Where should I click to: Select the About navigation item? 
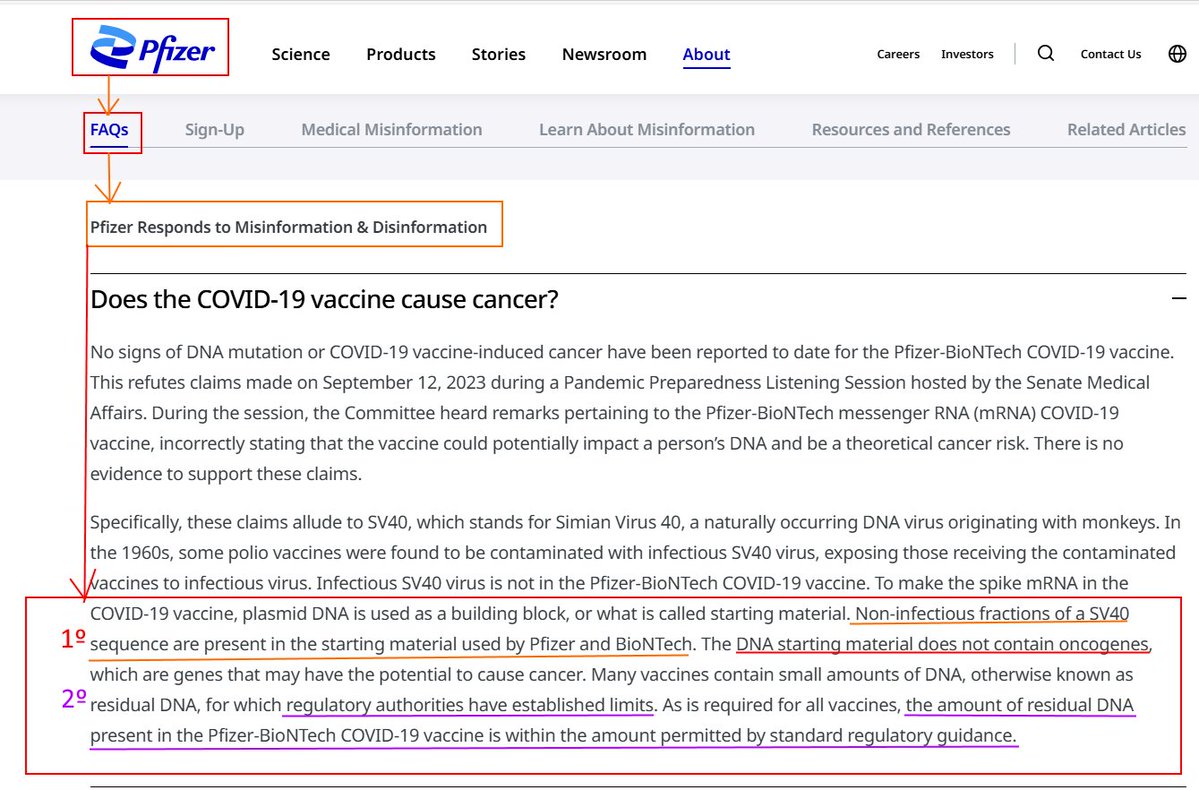pos(706,54)
